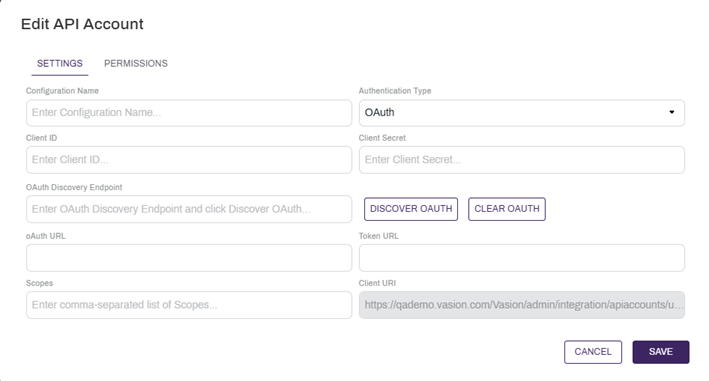This screenshot has width=709, height=381.
Task: Click the Edit API Account title
Action: pyautogui.click(x=82, y=24)
